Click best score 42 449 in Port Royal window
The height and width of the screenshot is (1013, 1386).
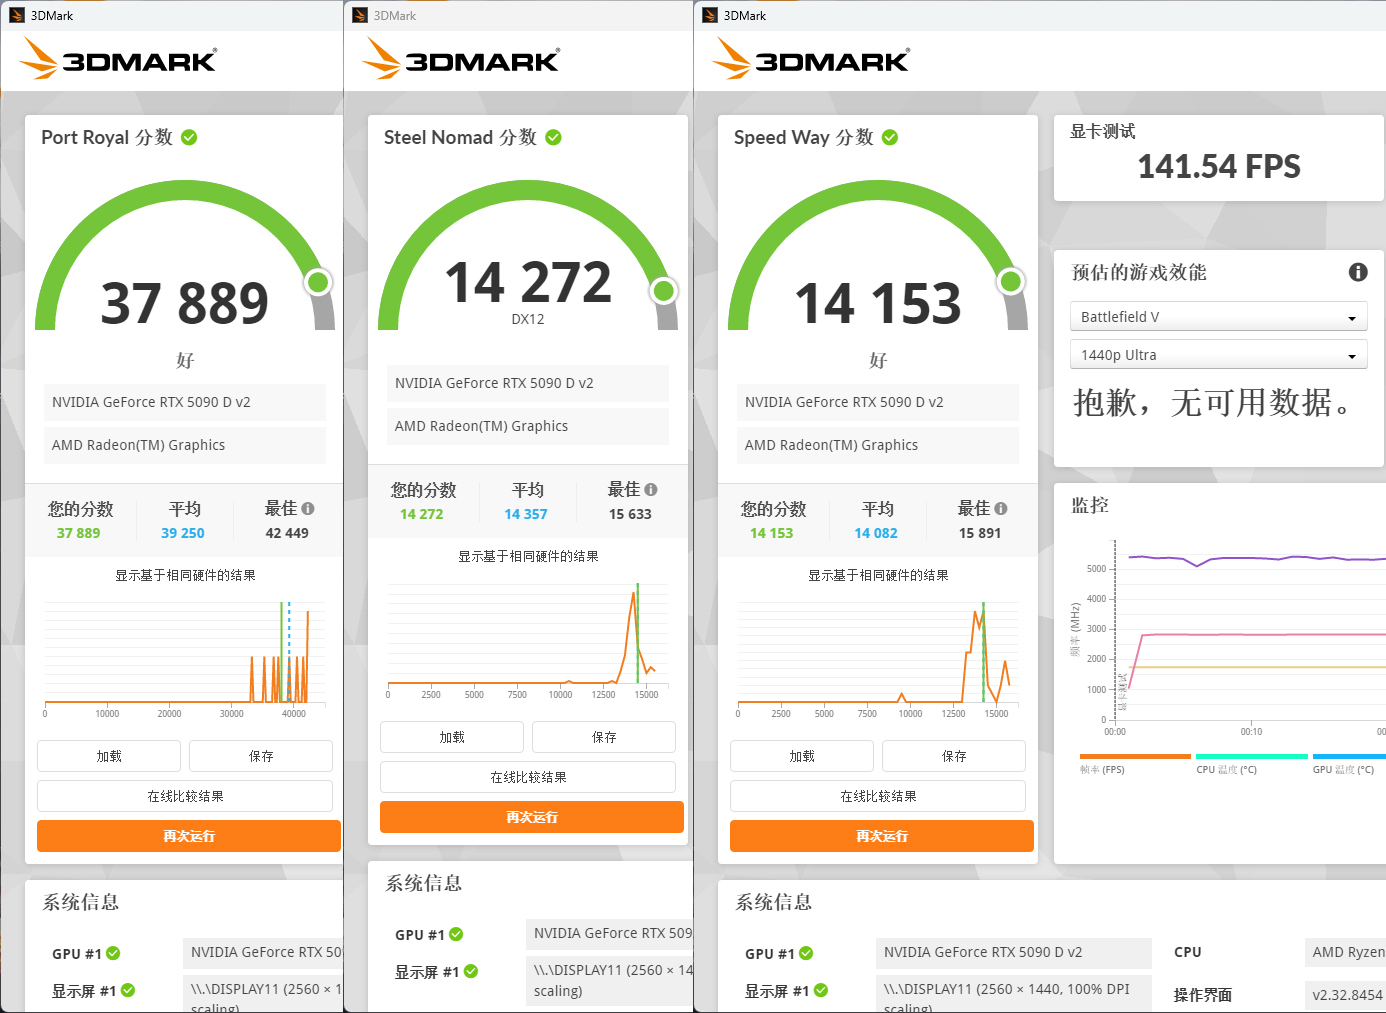click(x=287, y=533)
